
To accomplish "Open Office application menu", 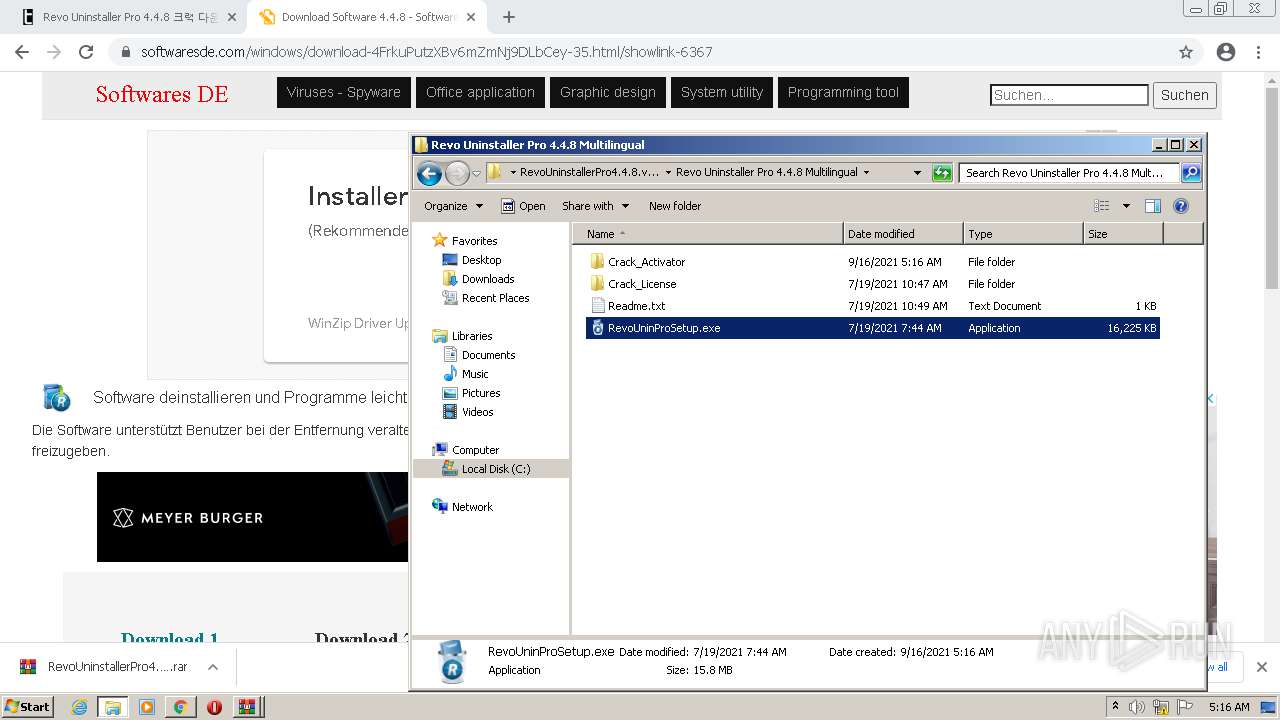I will [480, 92].
